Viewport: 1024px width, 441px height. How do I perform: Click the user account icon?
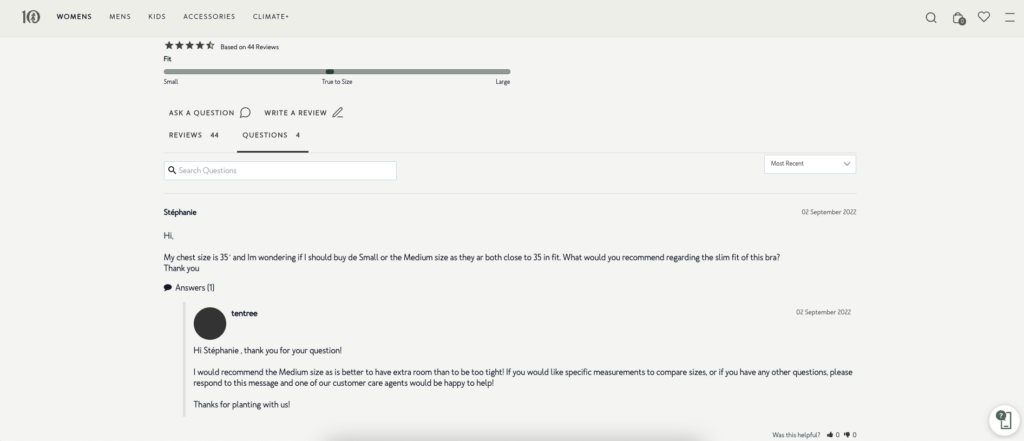1009,17
